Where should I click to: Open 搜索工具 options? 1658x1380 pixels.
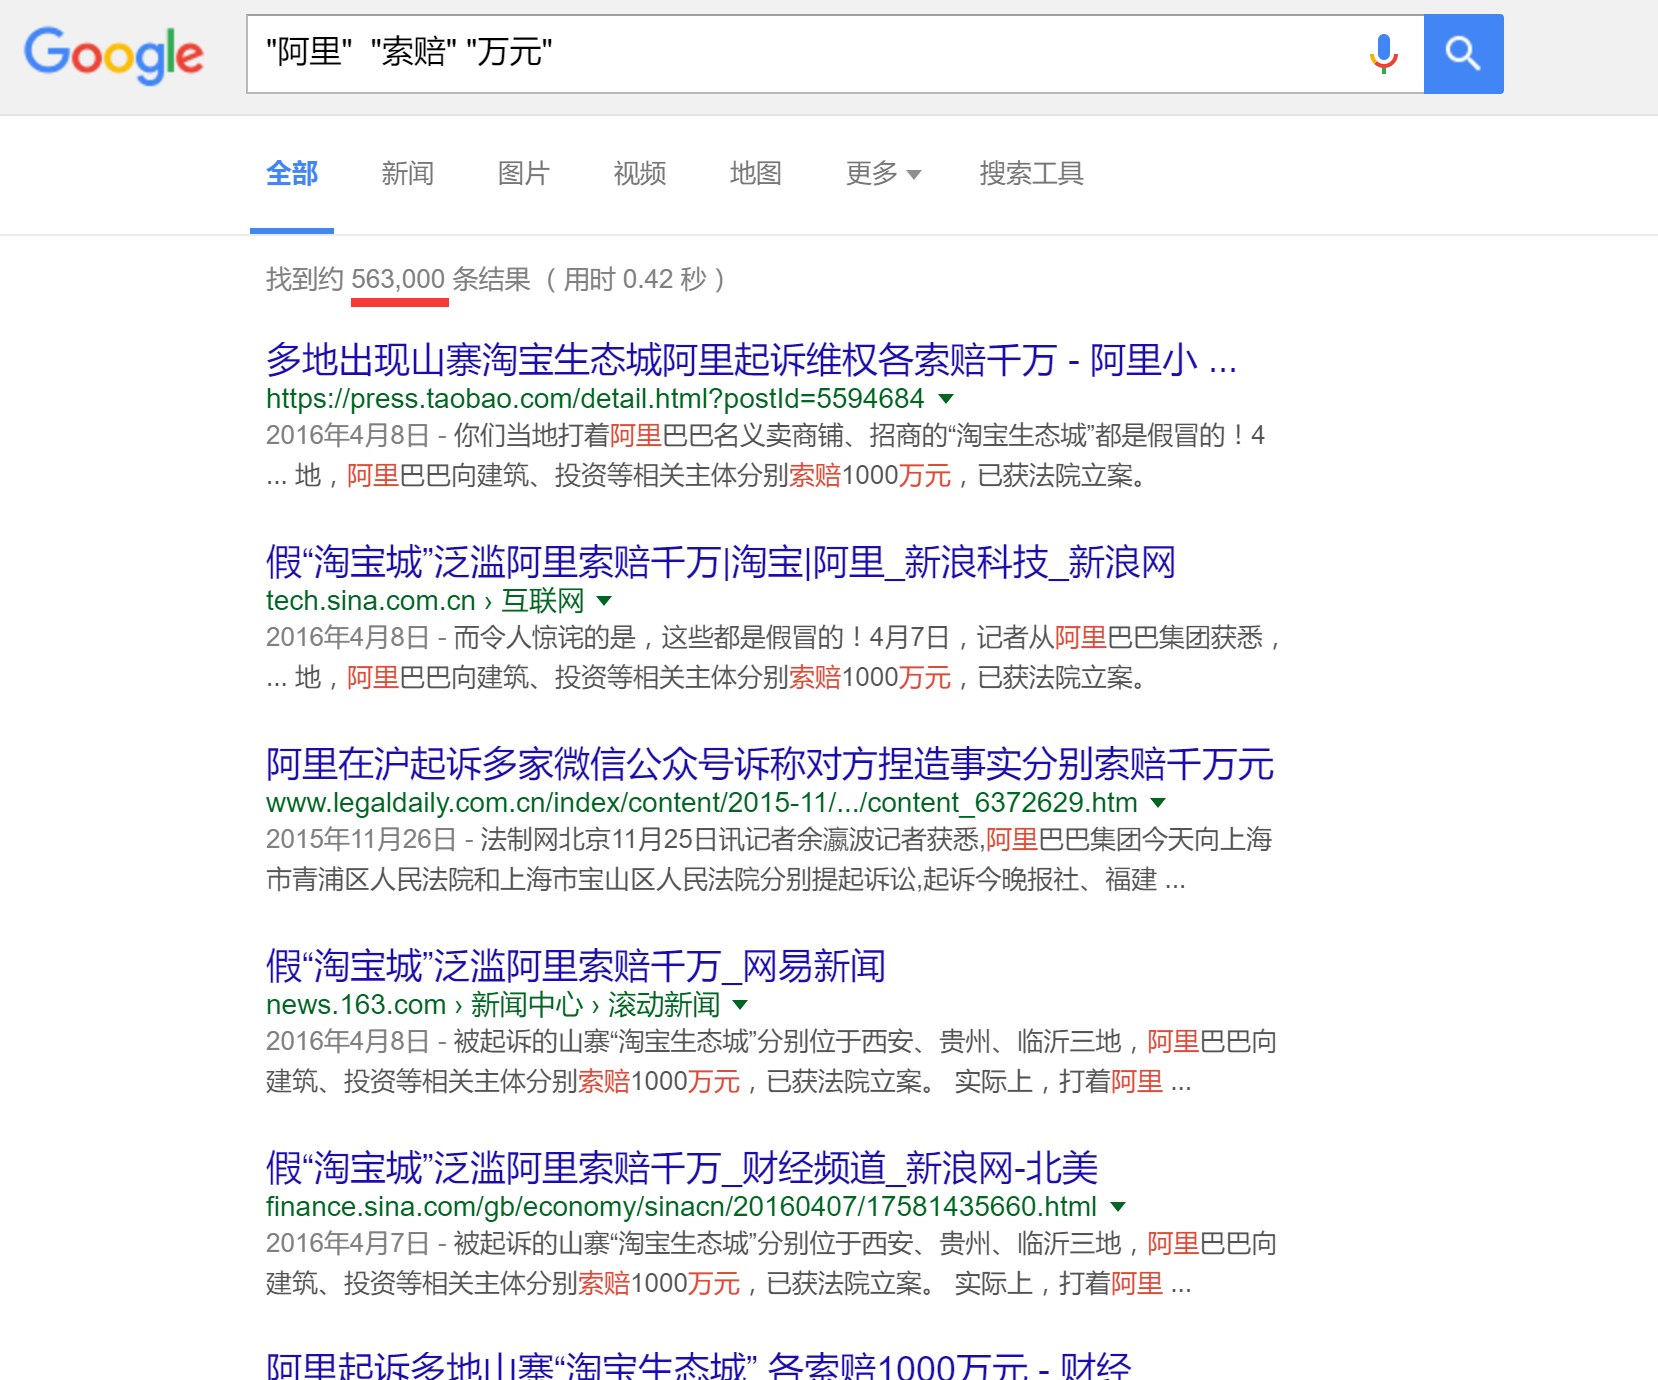click(1031, 174)
